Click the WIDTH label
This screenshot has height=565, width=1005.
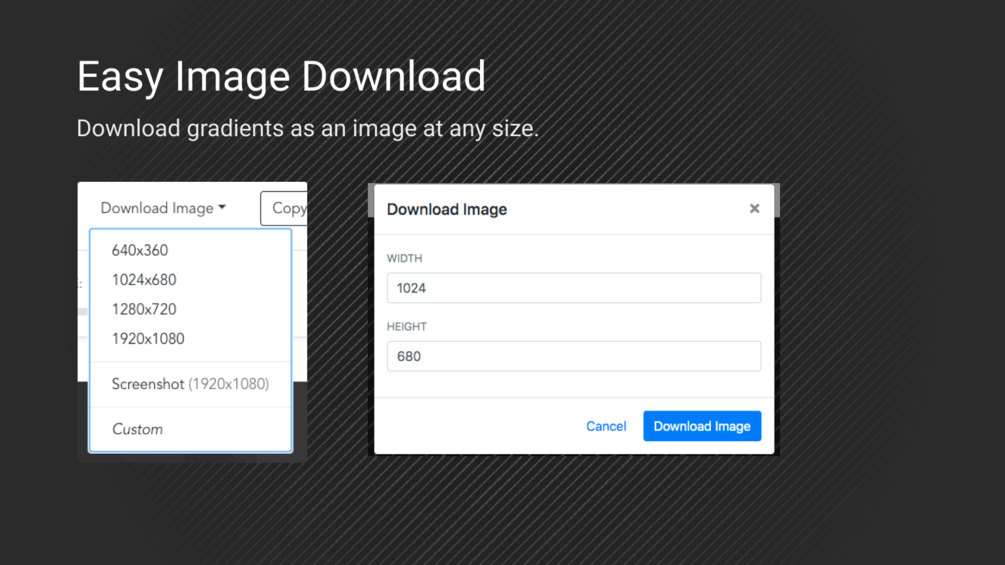[x=404, y=258]
